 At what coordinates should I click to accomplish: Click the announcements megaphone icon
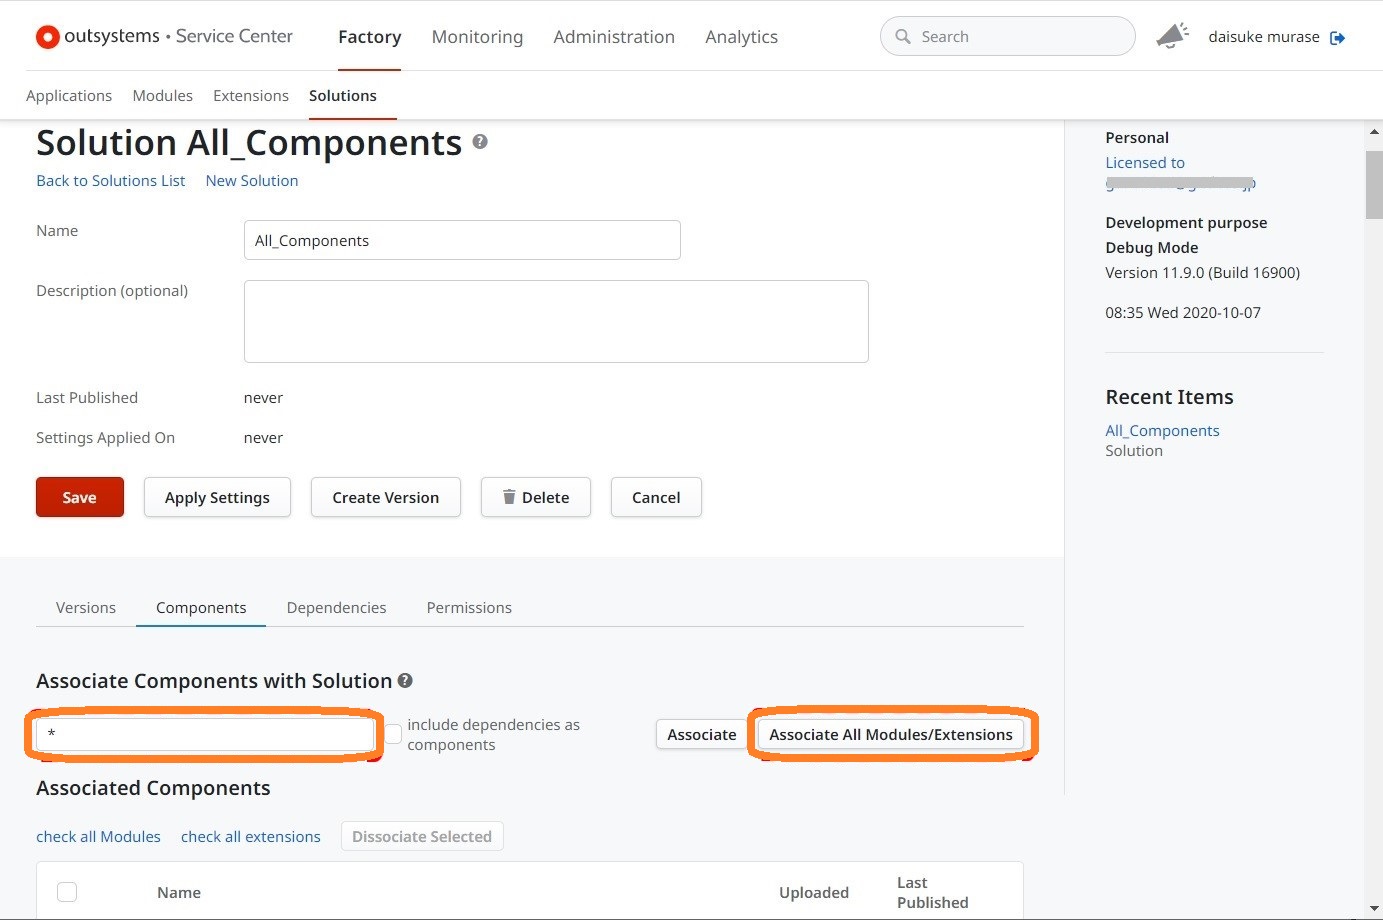coord(1172,36)
